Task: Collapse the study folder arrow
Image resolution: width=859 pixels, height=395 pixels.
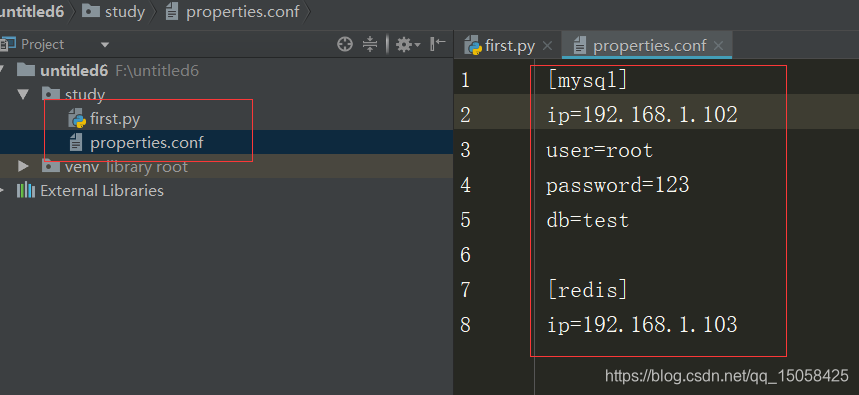Action: pyautogui.click(x=22, y=94)
